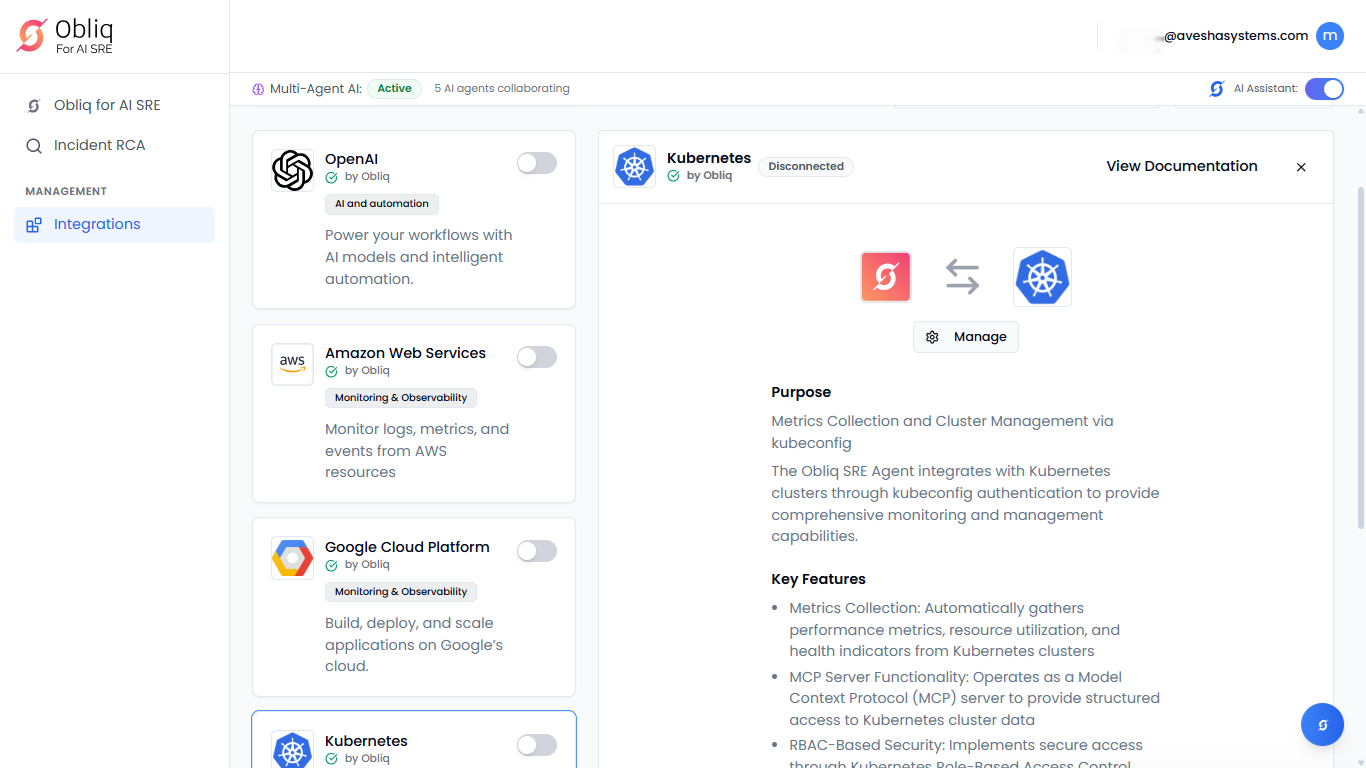The image size is (1366, 768).
Task: Disable the AI Assistant switch
Action: coord(1324,89)
